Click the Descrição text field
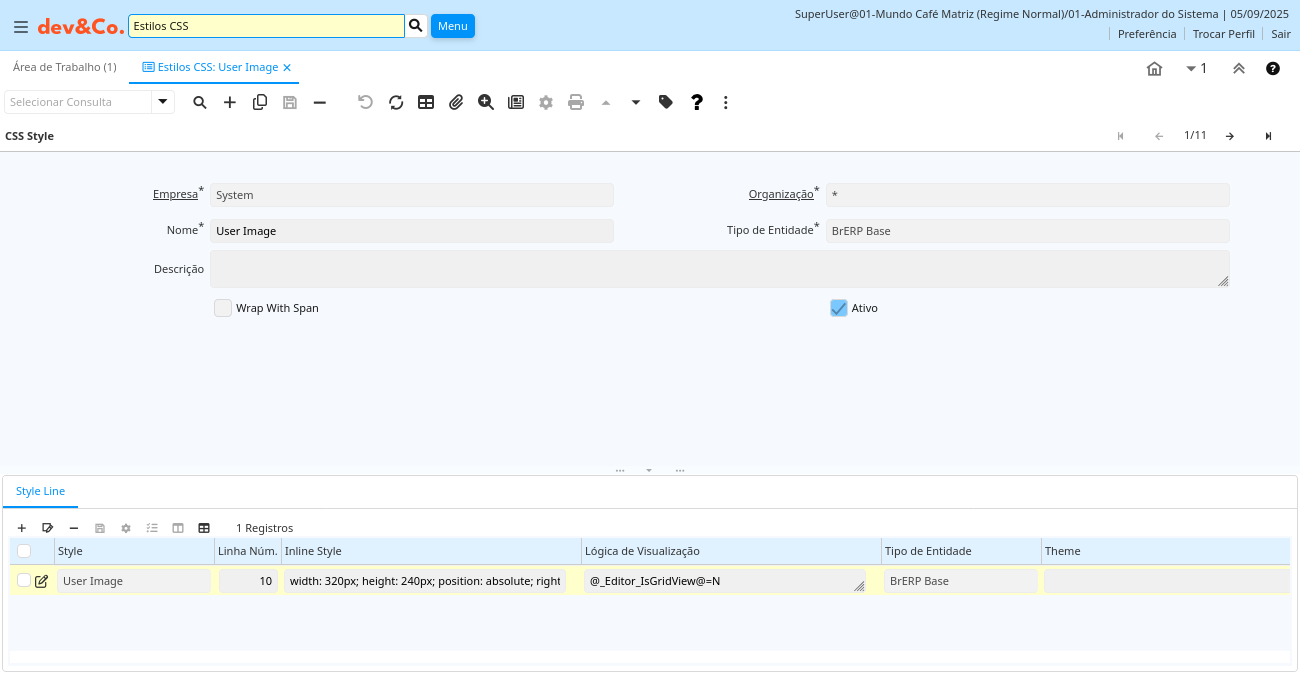The height and width of the screenshot is (674, 1300). (x=718, y=269)
